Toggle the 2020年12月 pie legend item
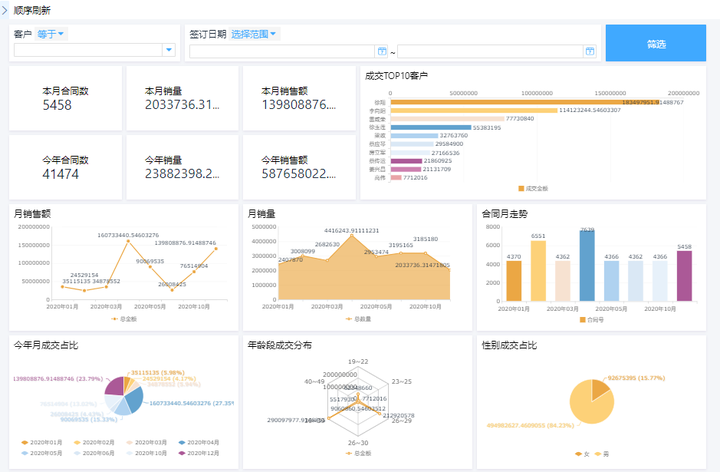 (199, 453)
